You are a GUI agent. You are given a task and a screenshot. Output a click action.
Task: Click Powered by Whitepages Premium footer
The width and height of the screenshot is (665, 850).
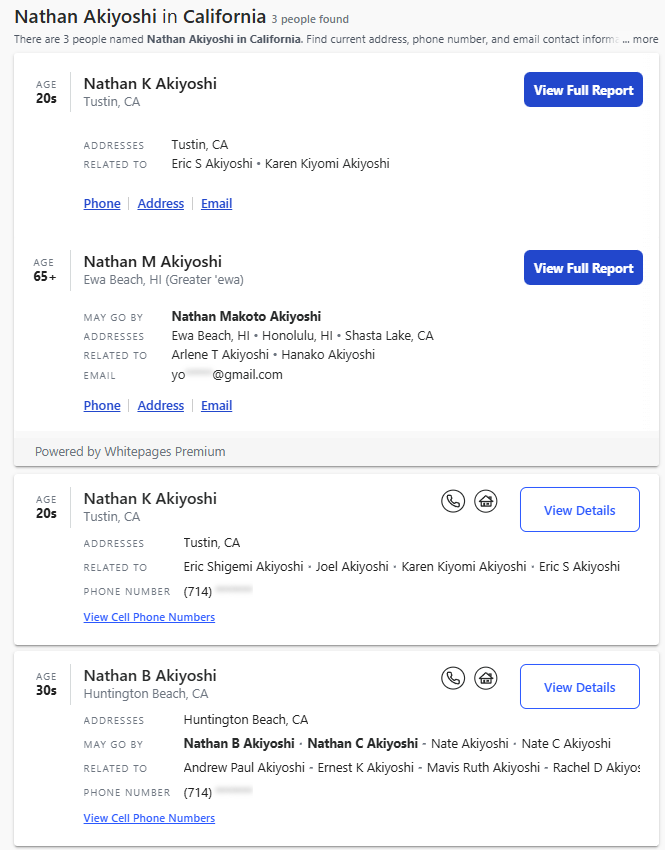tap(130, 451)
